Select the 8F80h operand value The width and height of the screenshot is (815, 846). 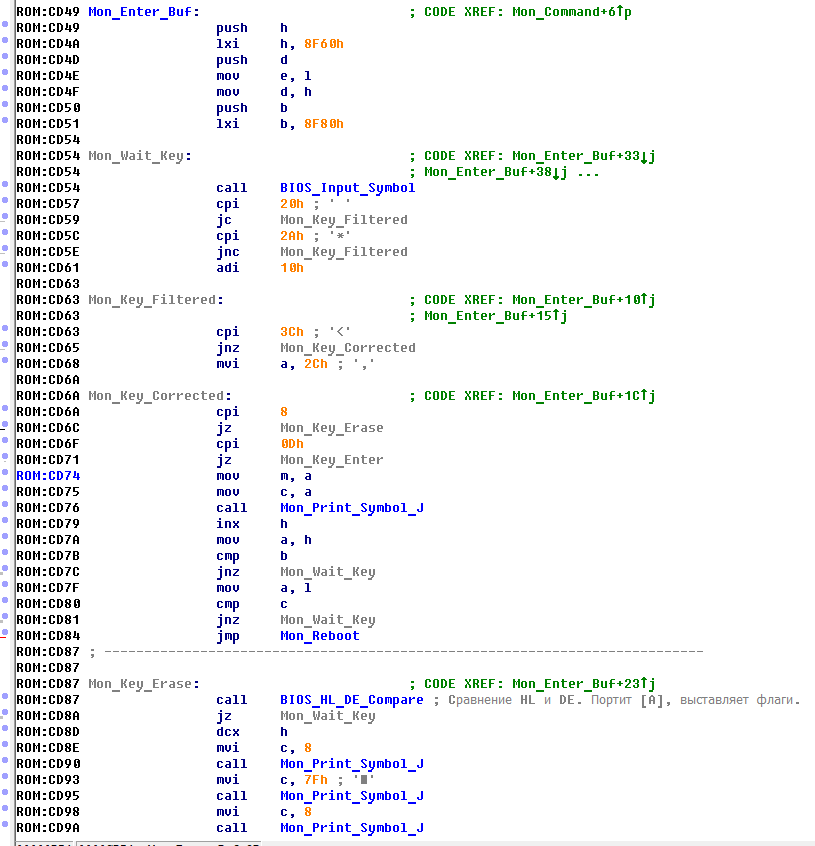[323, 124]
